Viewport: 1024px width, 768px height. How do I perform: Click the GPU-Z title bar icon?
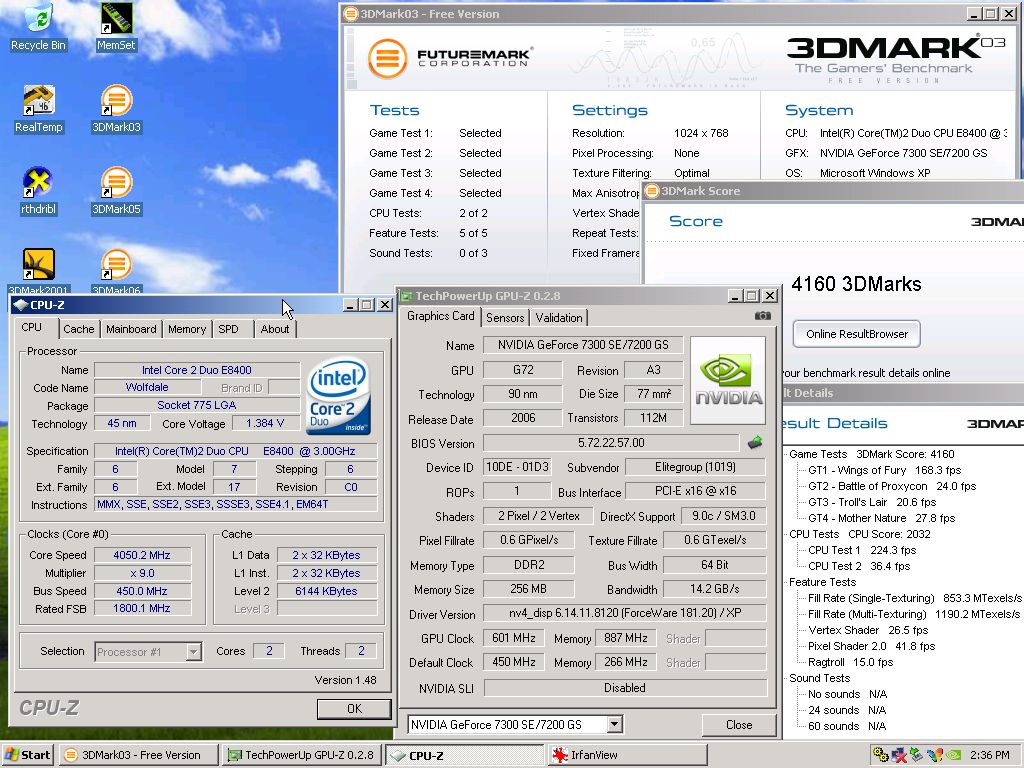click(x=406, y=296)
